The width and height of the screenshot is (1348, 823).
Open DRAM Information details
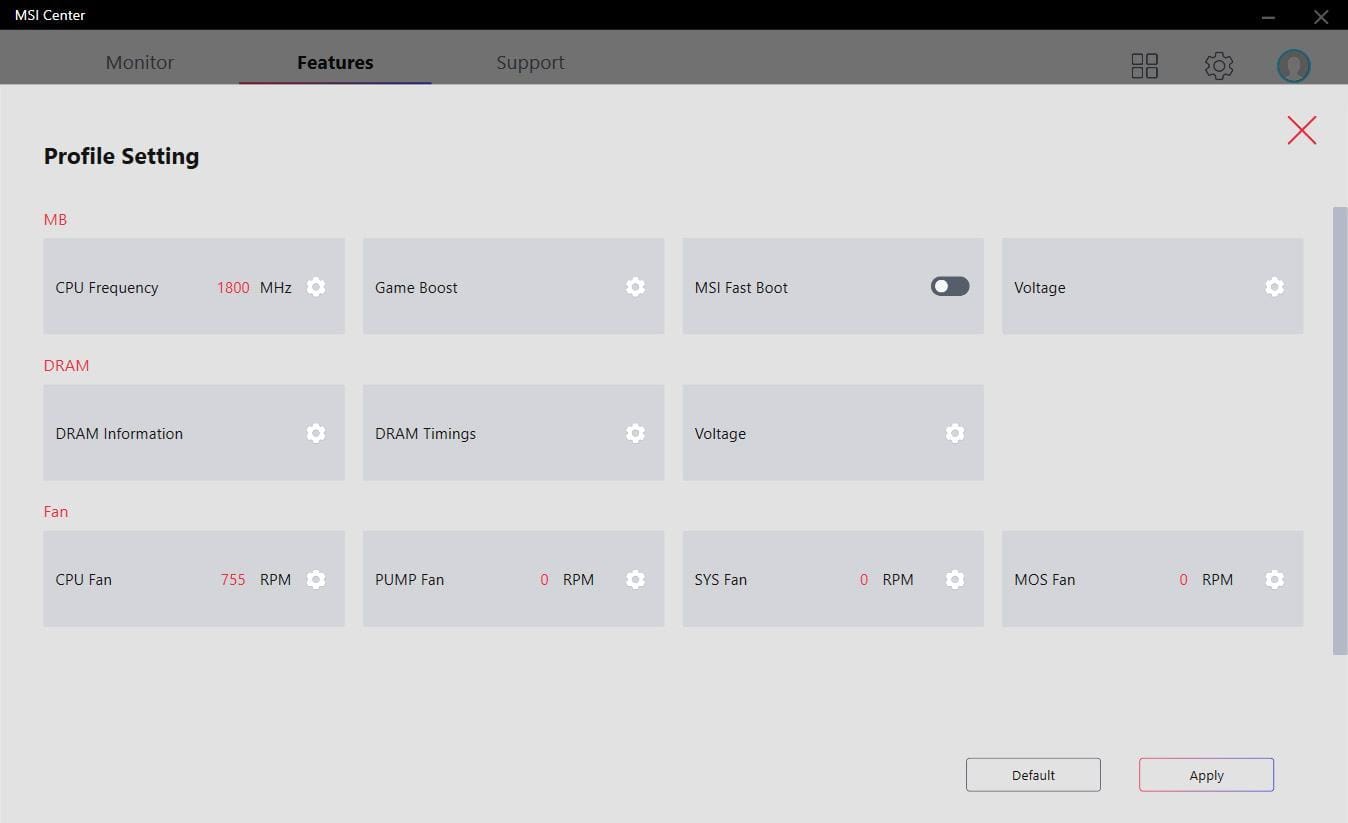pos(316,433)
